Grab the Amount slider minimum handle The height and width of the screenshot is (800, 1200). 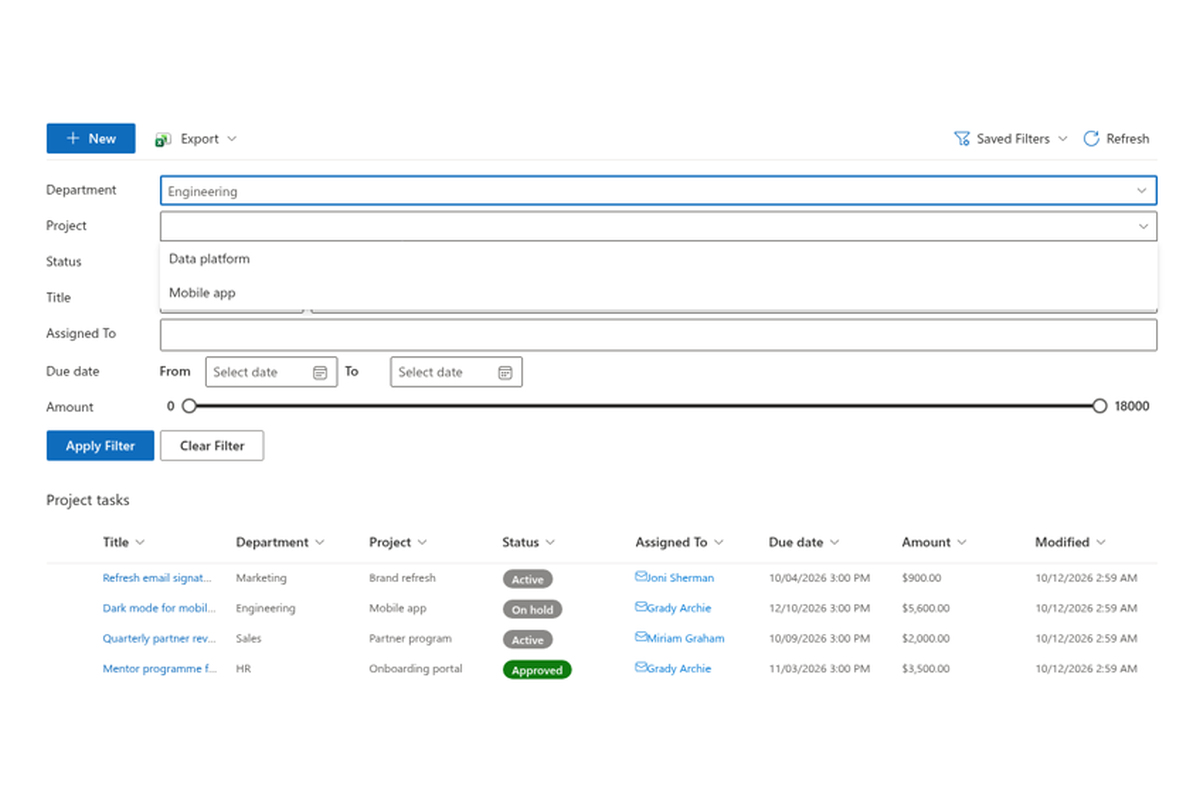click(x=189, y=406)
